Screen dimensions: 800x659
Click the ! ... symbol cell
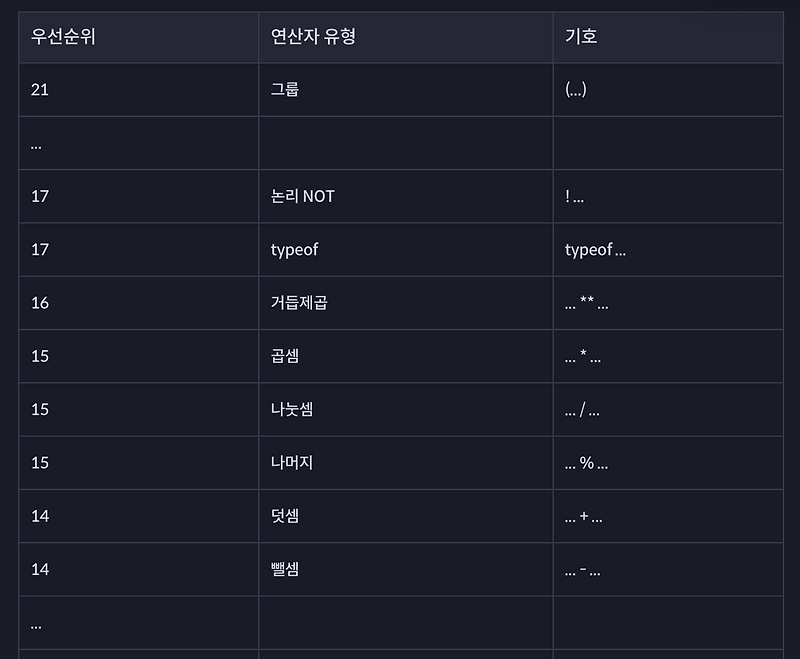click(668, 196)
